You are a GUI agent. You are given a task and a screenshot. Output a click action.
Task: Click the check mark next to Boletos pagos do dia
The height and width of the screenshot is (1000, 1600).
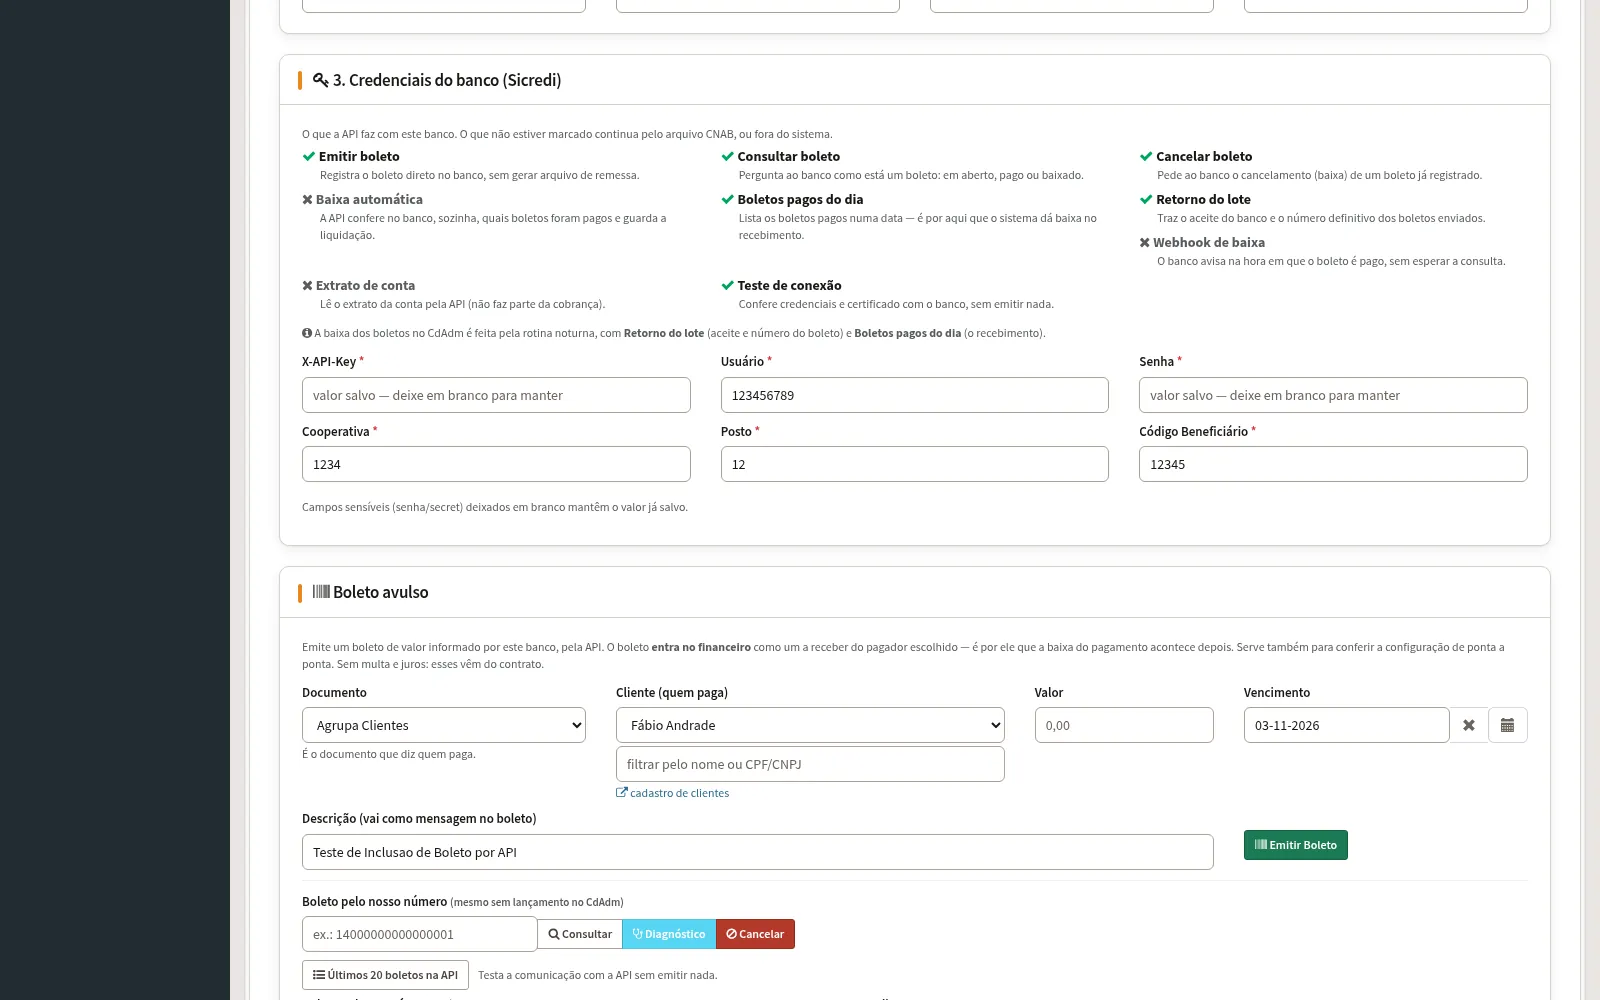point(728,199)
